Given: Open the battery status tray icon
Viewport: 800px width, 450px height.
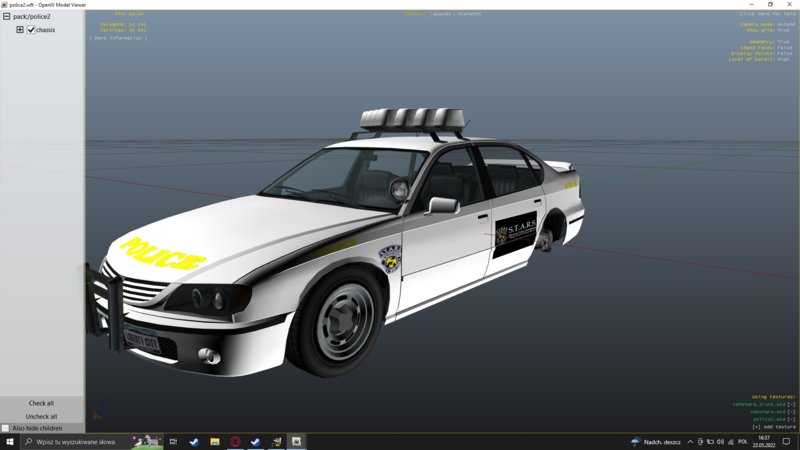Looking at the screenshot, I should [x=710, y=442].
